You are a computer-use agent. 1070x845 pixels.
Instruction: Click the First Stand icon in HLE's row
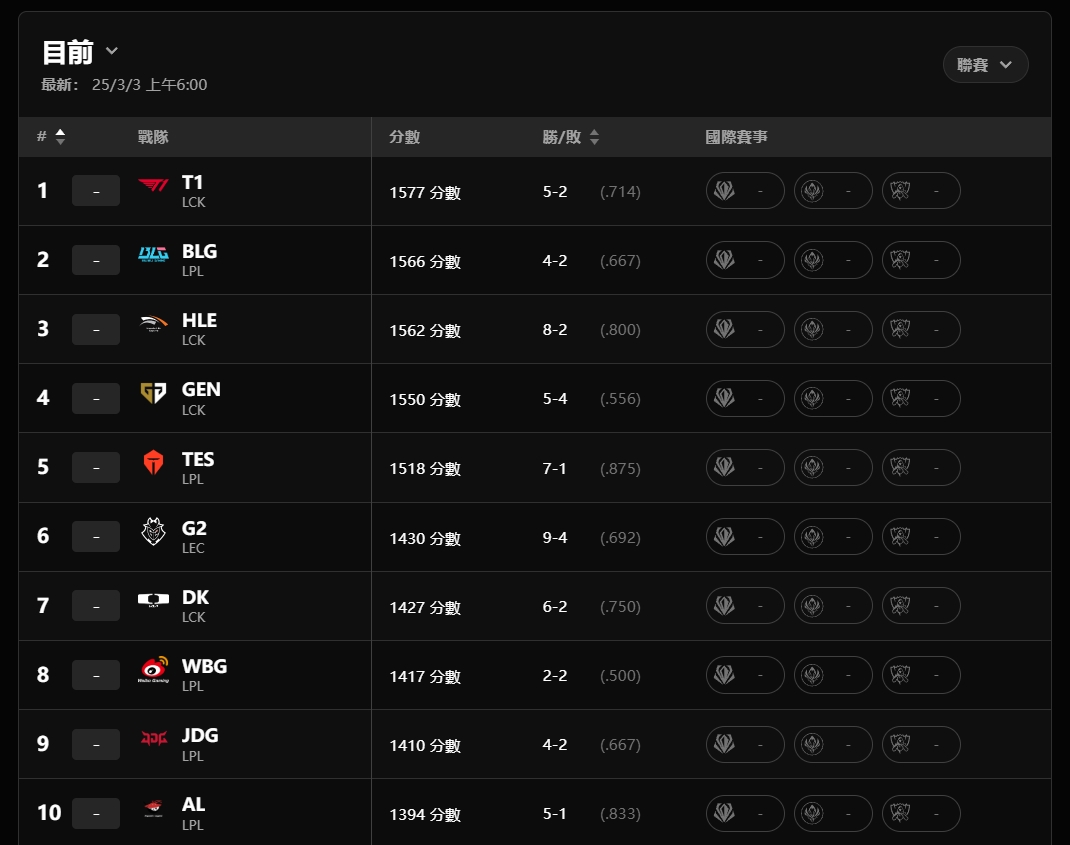pyautogui.click(x=725, y=329)
